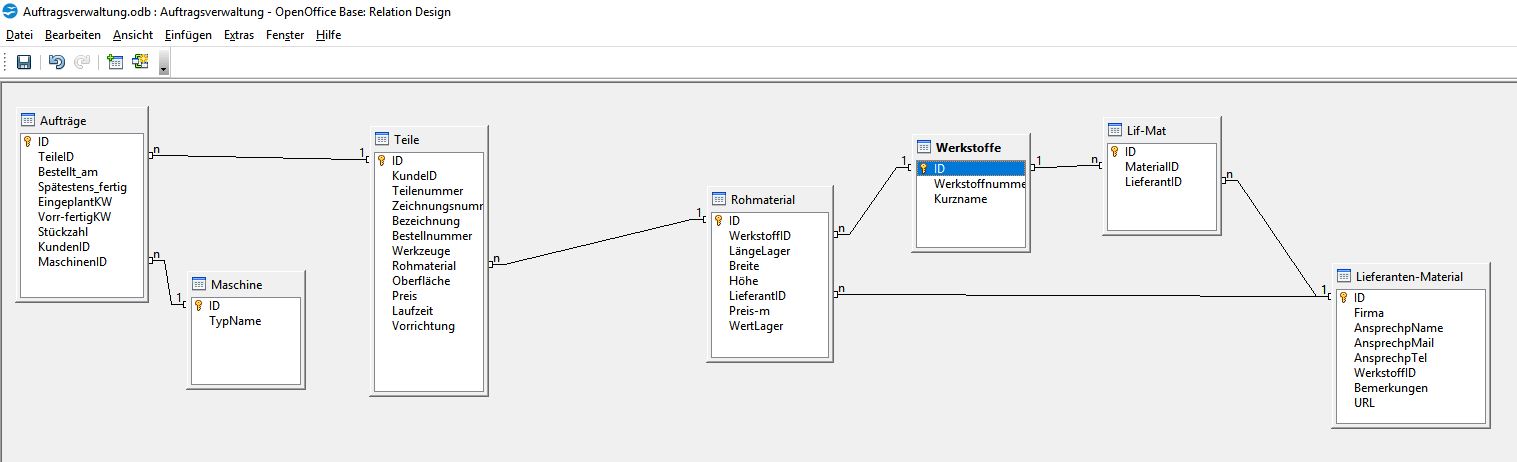The height and width of the screenshot is (462, 1517).
Task: Open the Einfügen menu
Action: click(x=188, y=35)
